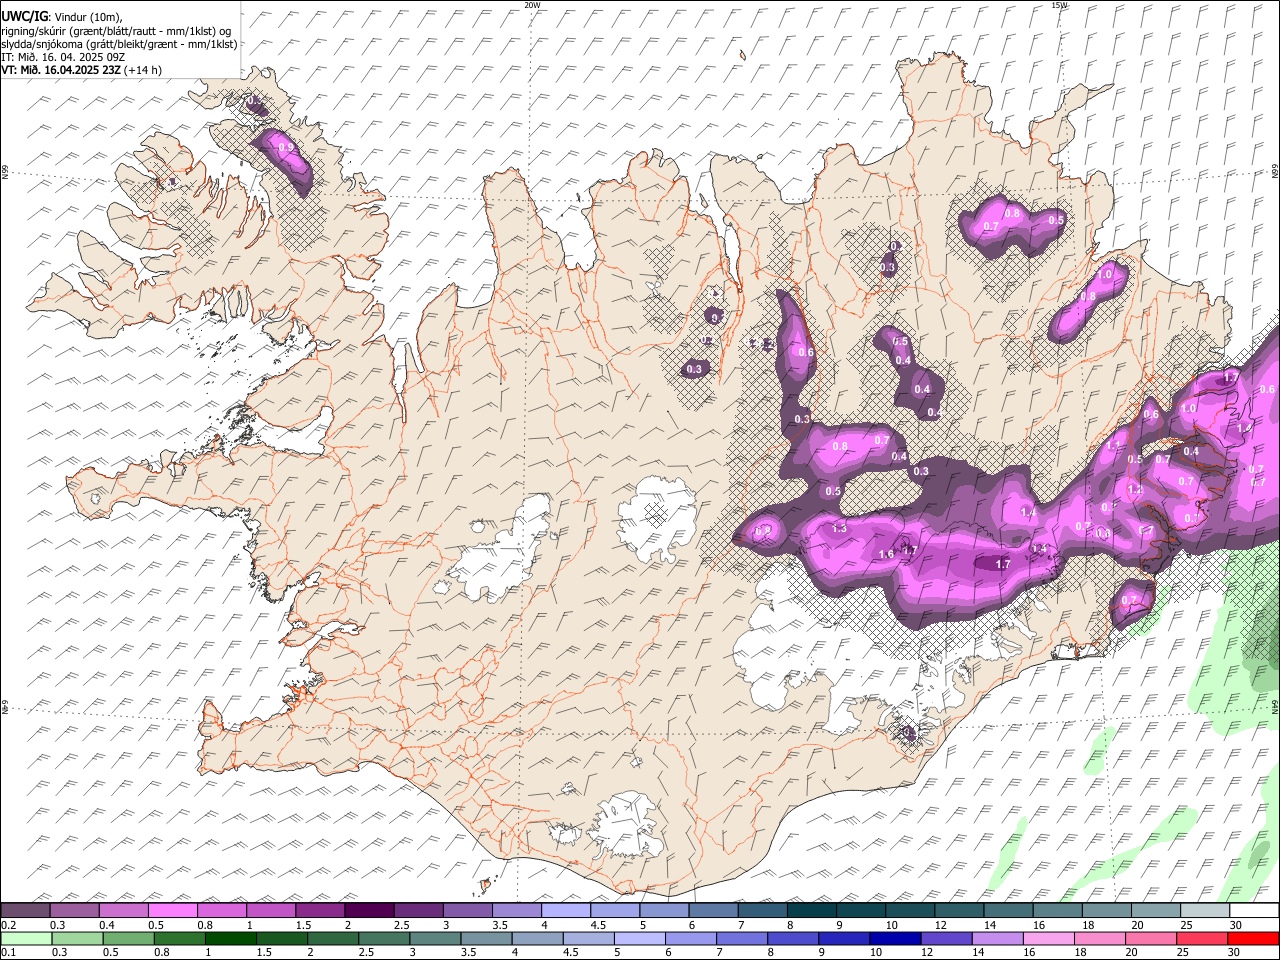Click the 'rigning/skúrir' description line
Screen dimensions: 1280x960
(x=116, y=30)
